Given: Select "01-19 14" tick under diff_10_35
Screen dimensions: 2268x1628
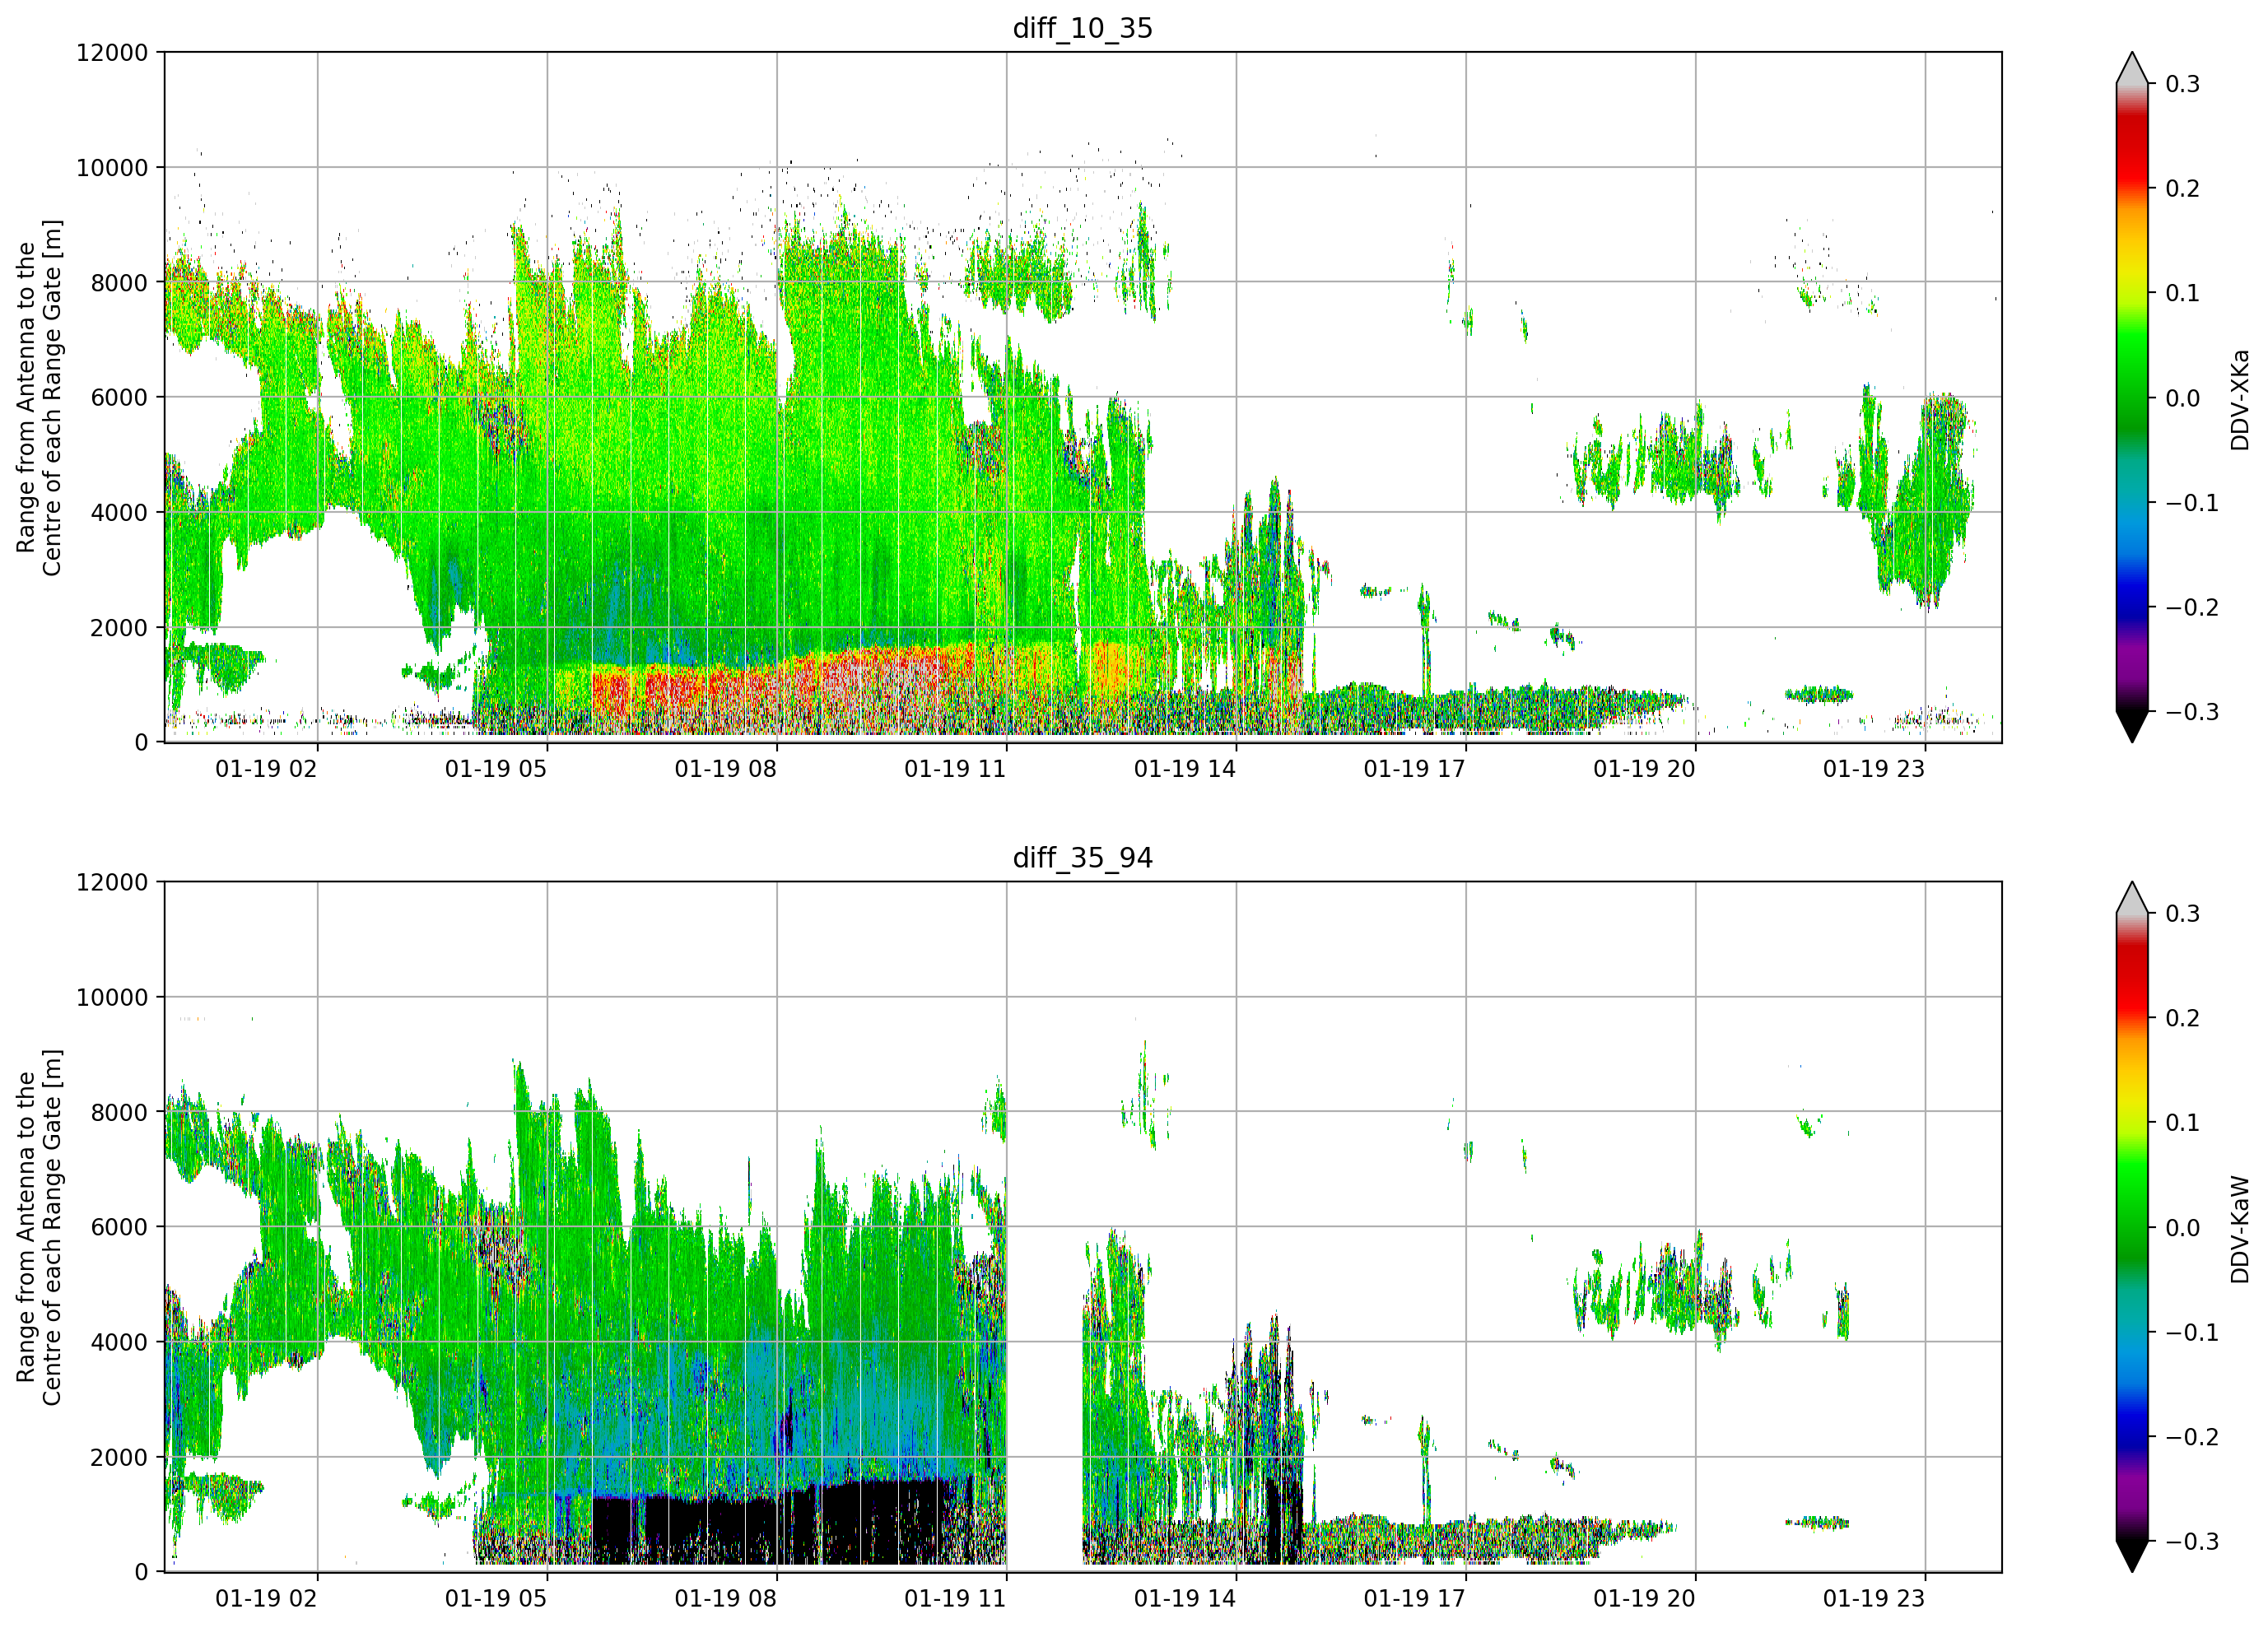Looking at the screenshot, I should coord(1185,769).
